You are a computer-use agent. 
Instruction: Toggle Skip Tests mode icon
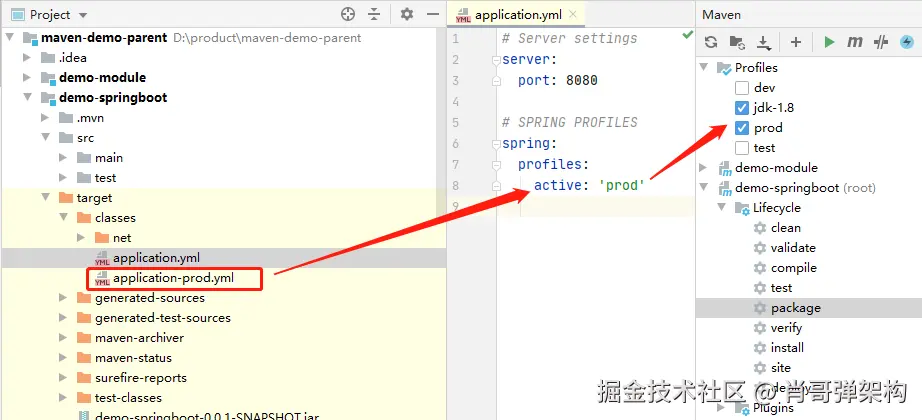tap(880, 42)
